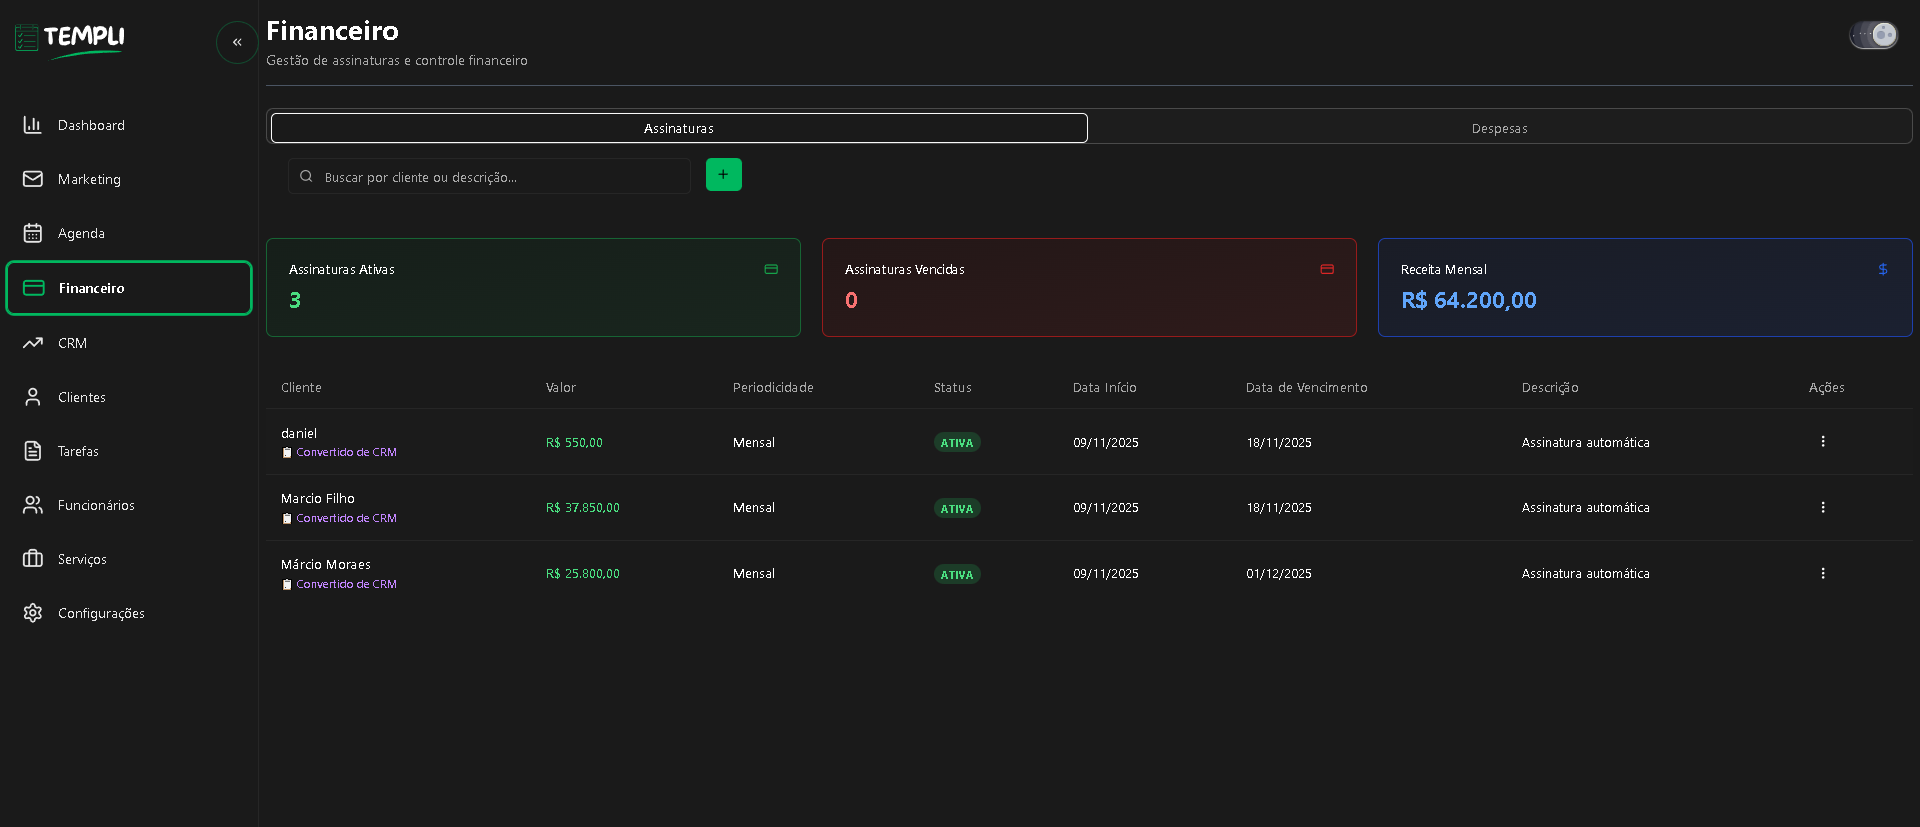This screenshot has width=1920, height=827.
Task: Click the value R$ 25.800,00
Action: pyautogui.click(x=583, y=574)
